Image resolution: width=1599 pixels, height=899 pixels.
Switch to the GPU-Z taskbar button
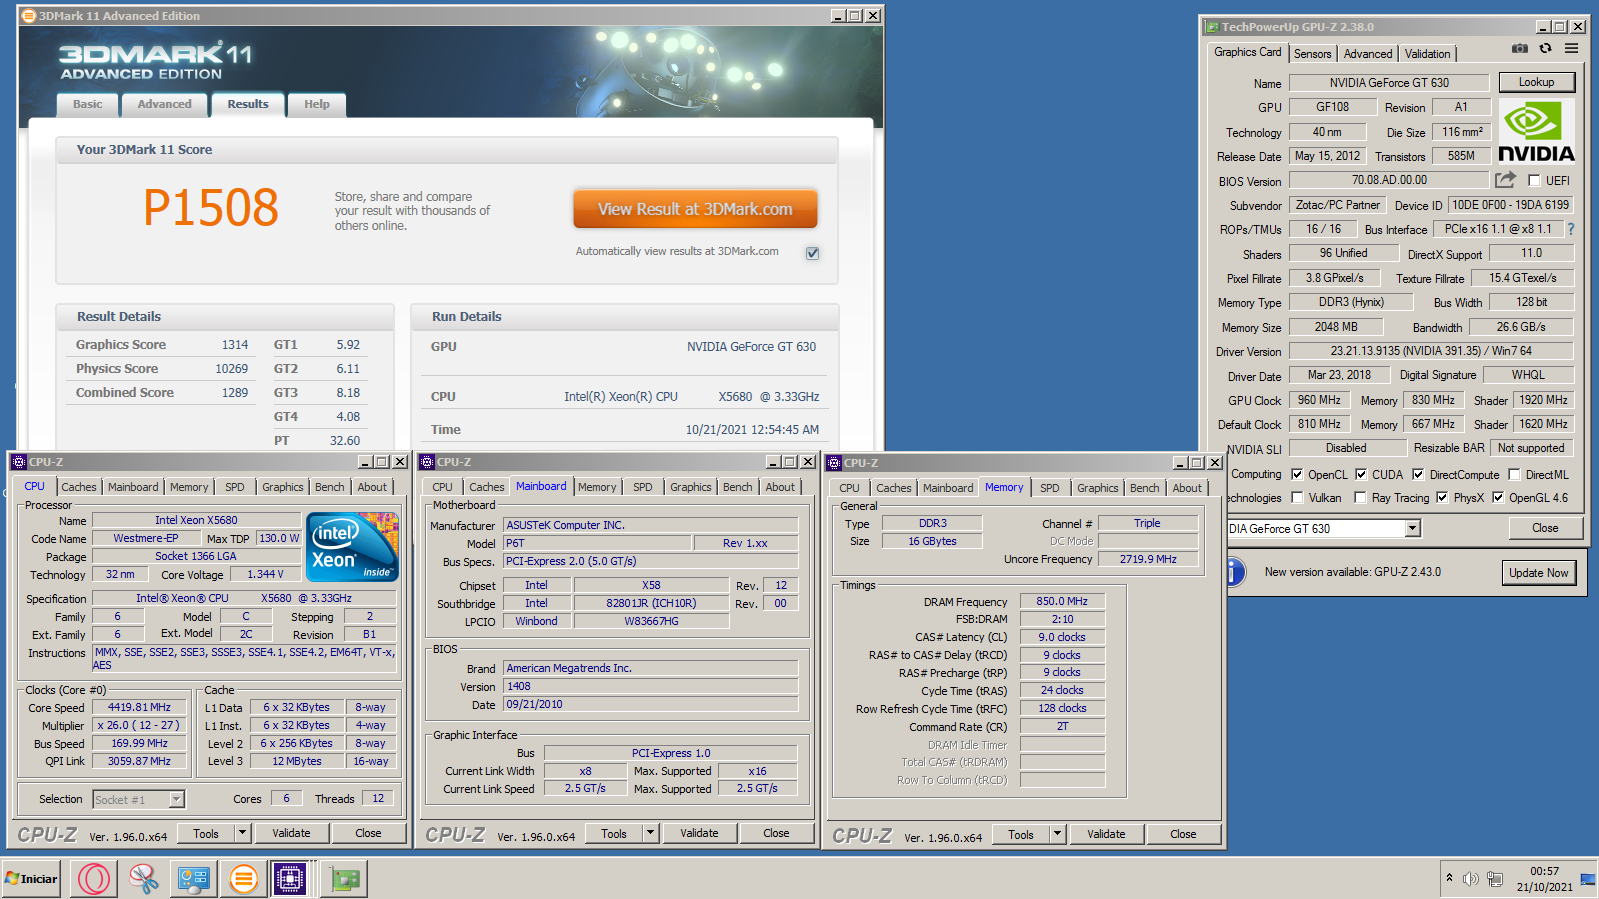(x=345, y=879)
